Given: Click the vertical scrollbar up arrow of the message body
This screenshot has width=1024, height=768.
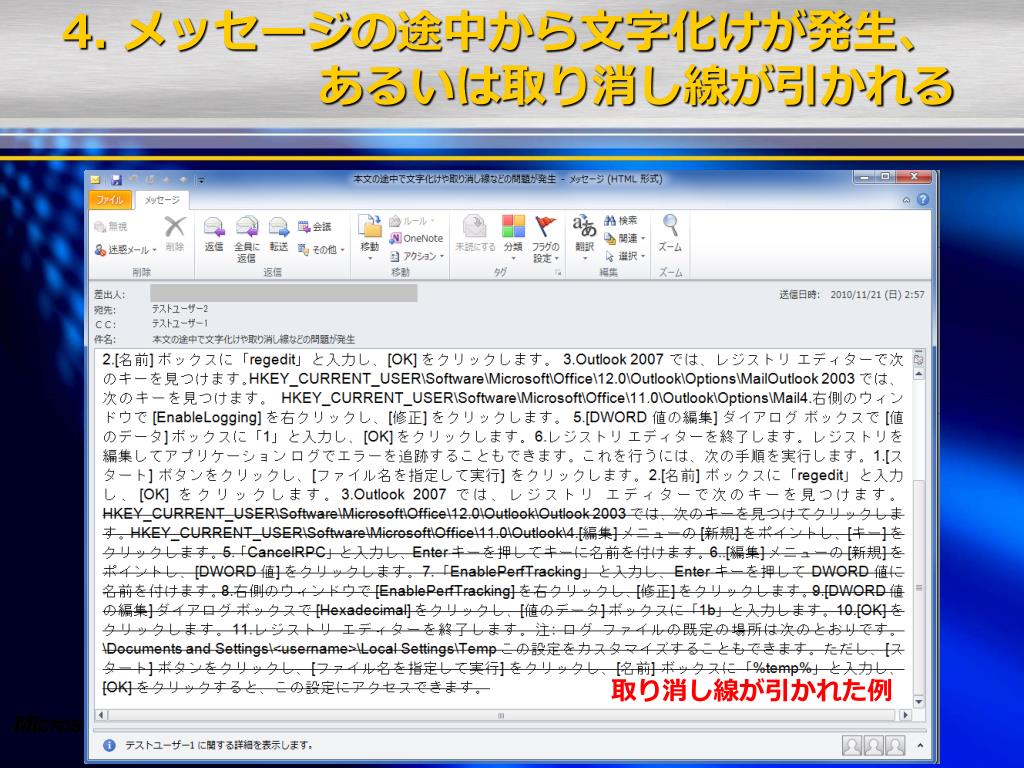Looking at the screenshot, I should point(919,374).
